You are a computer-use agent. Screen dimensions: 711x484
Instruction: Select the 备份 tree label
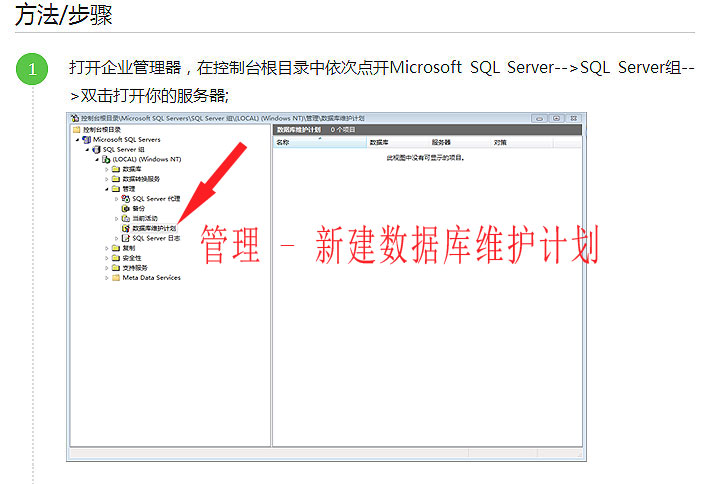tap(138, 209)
